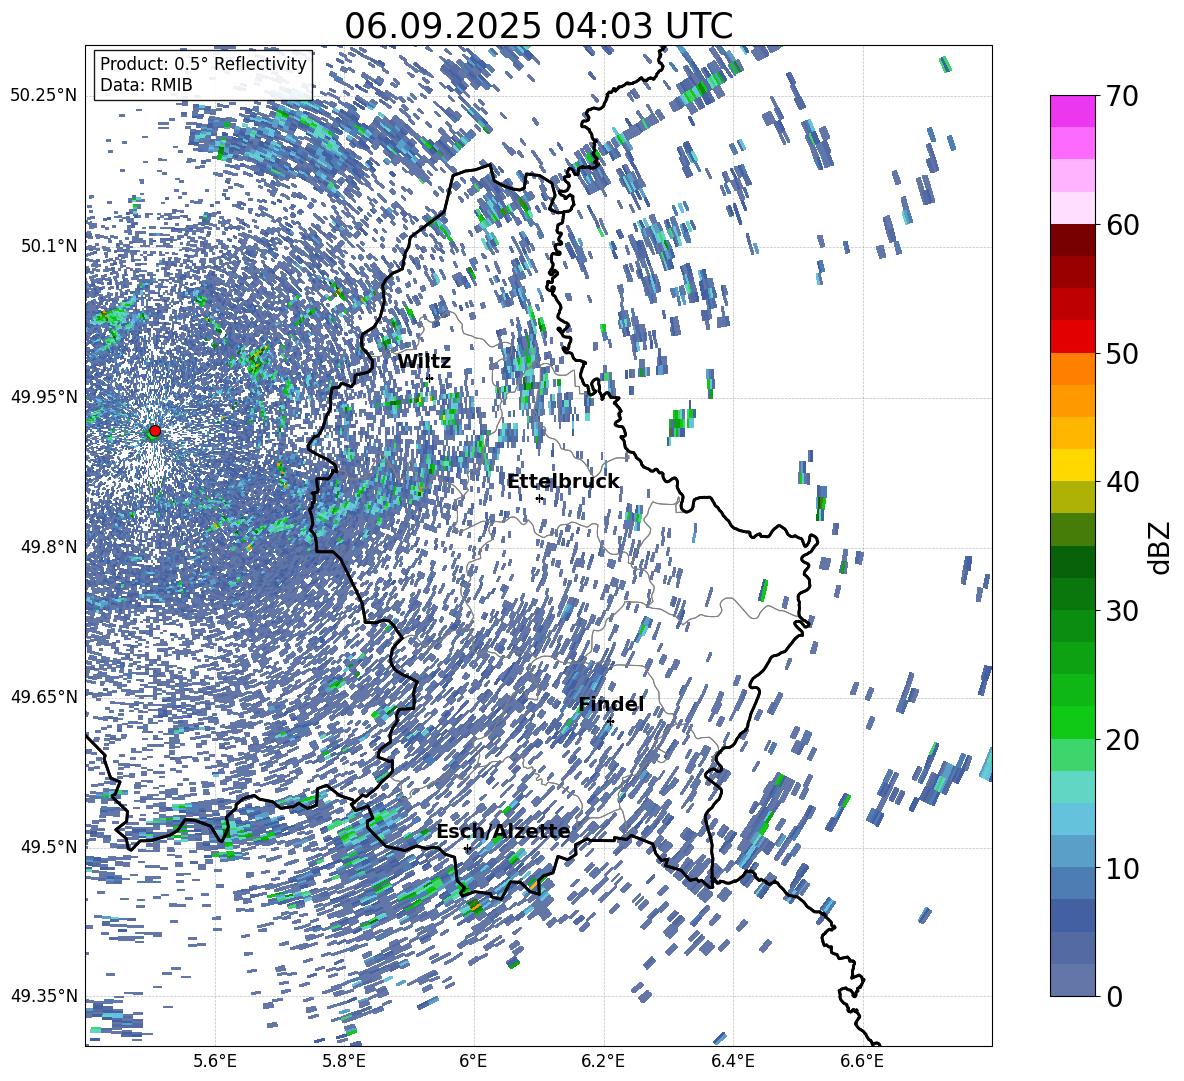Click the colorbar tick label 70
This screenshot has width=1184, height=1081.
click(1123, 96)
